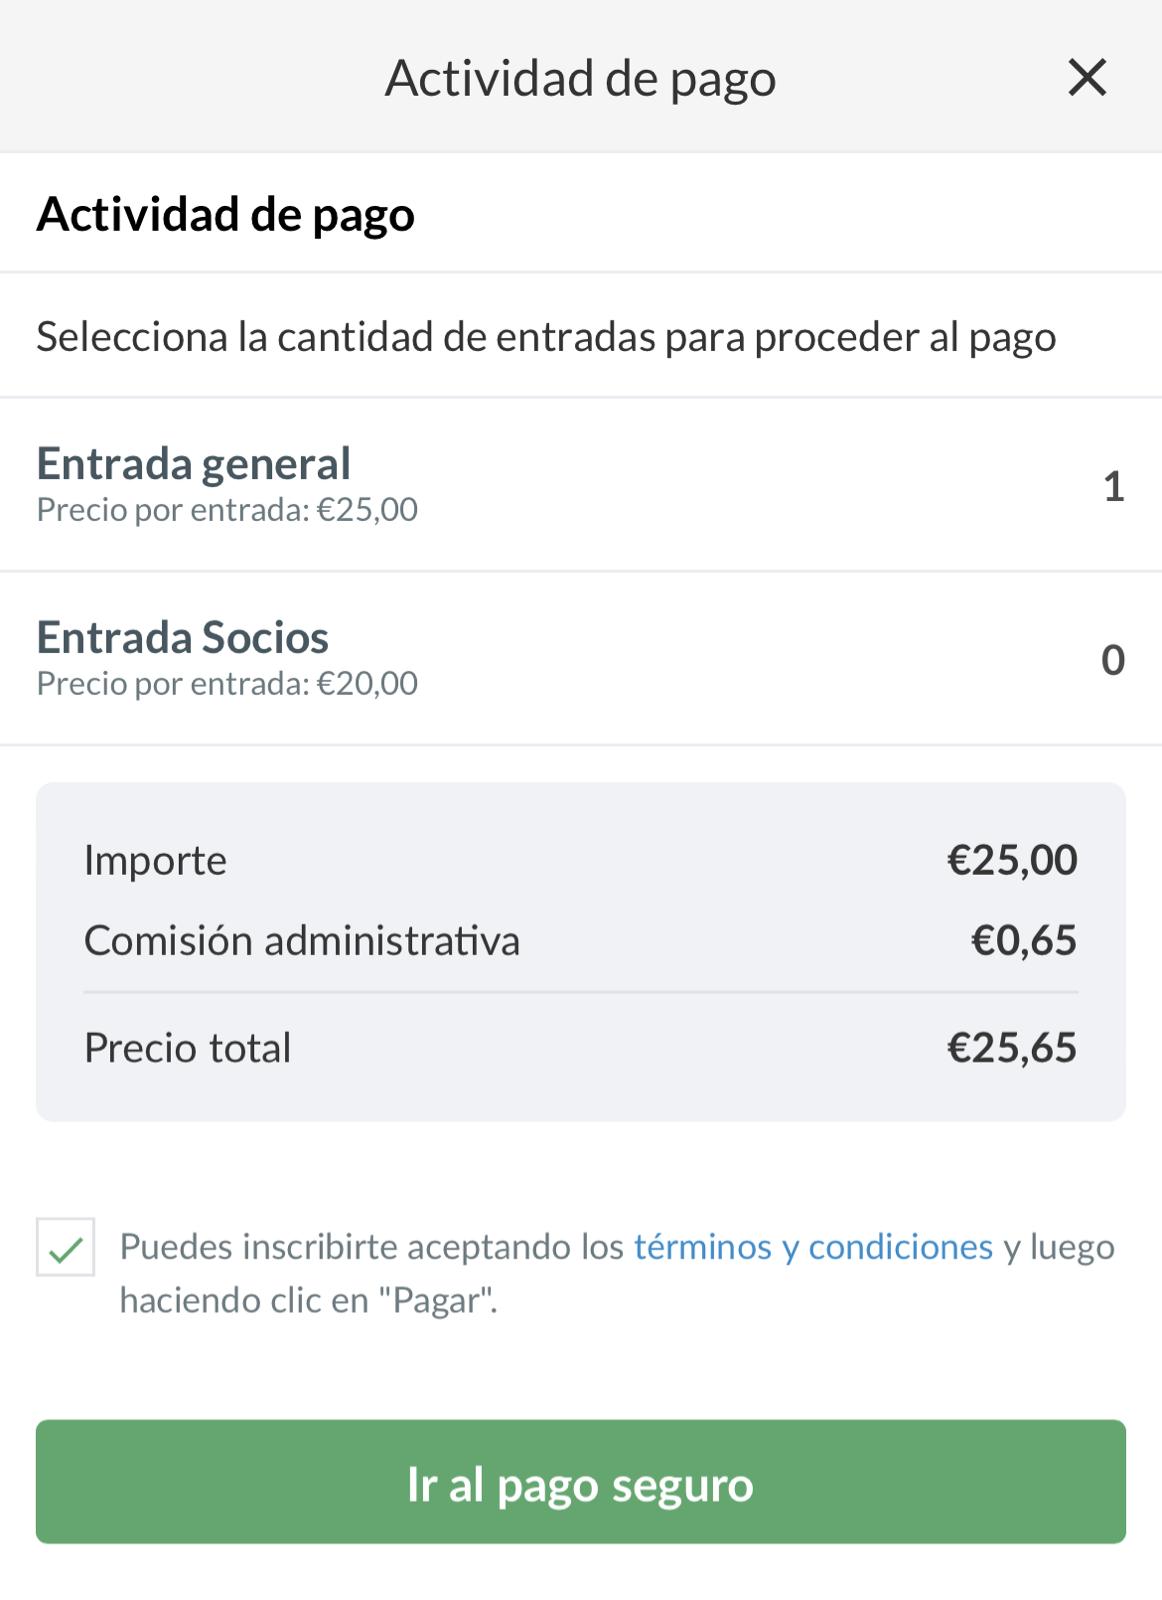Select the Entrada Socios quantity value
Image resolution: width=1162 pixels, height=1600 pixels.
[x=1113, y=661]
